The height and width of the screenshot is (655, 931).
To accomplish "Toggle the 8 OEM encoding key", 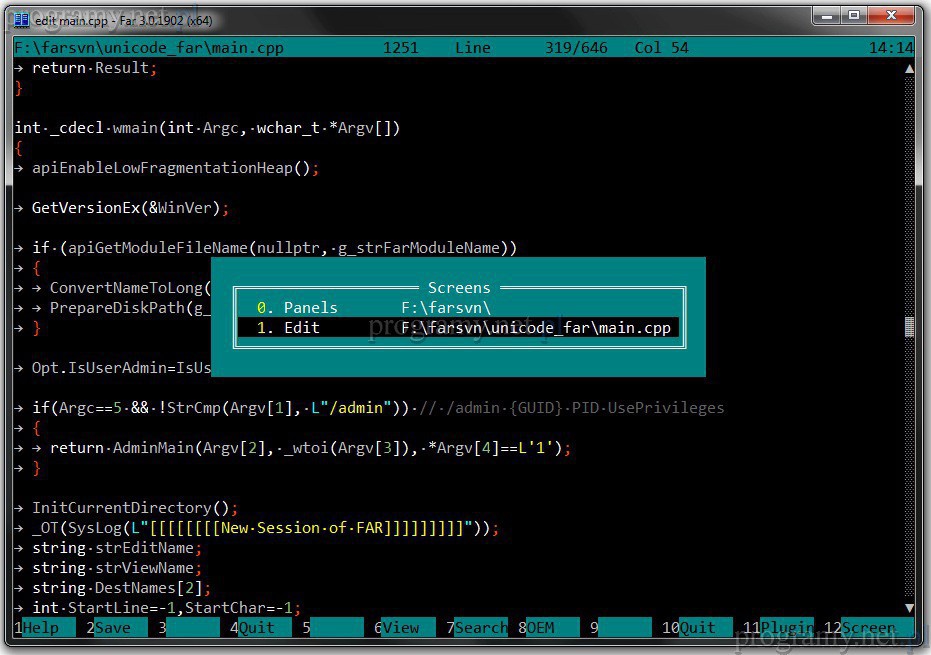I will pyautogui.click(x=540, y=628).
